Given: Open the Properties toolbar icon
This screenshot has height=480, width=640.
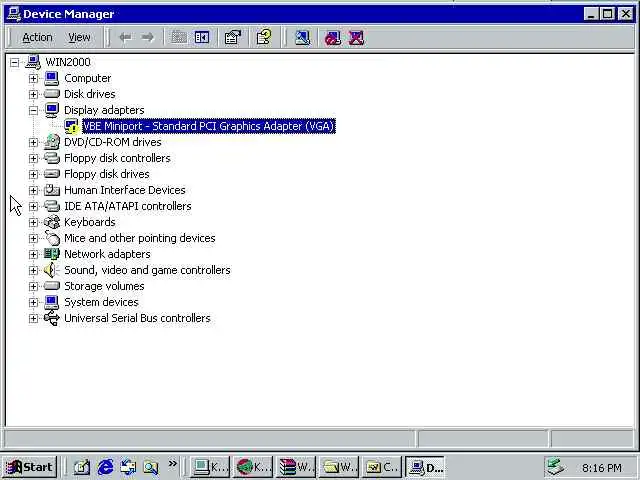Looking at the screenshot, I should pos(233,38).
